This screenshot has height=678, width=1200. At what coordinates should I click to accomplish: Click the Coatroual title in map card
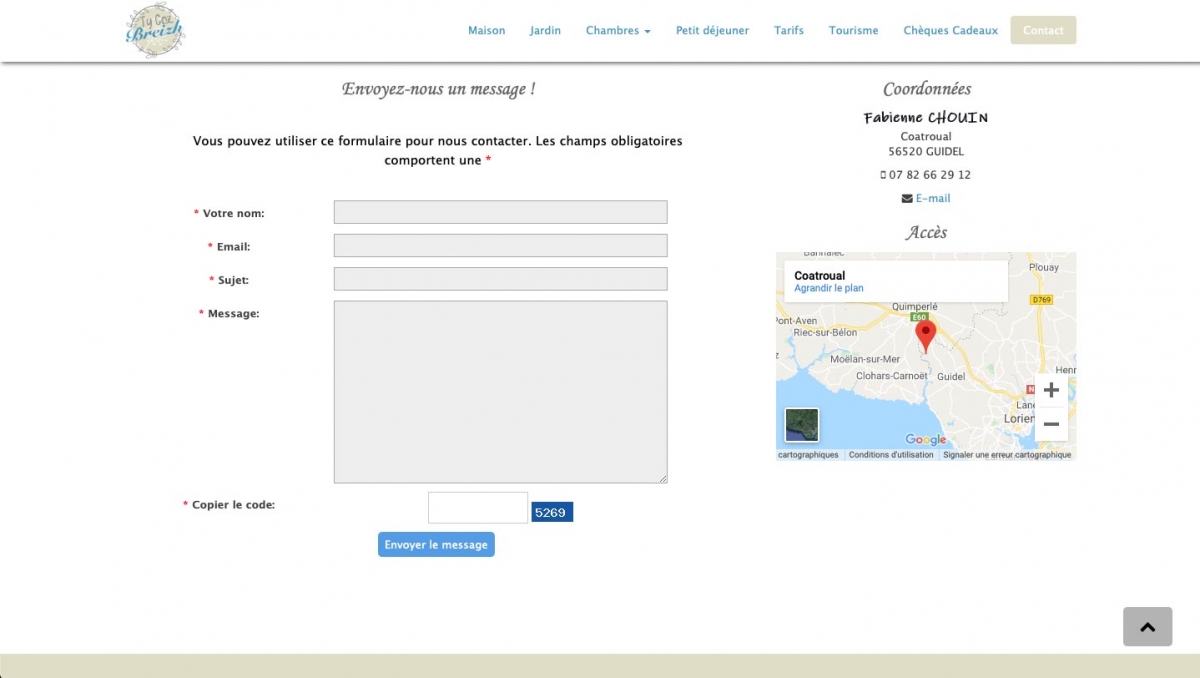coord(820,275)
